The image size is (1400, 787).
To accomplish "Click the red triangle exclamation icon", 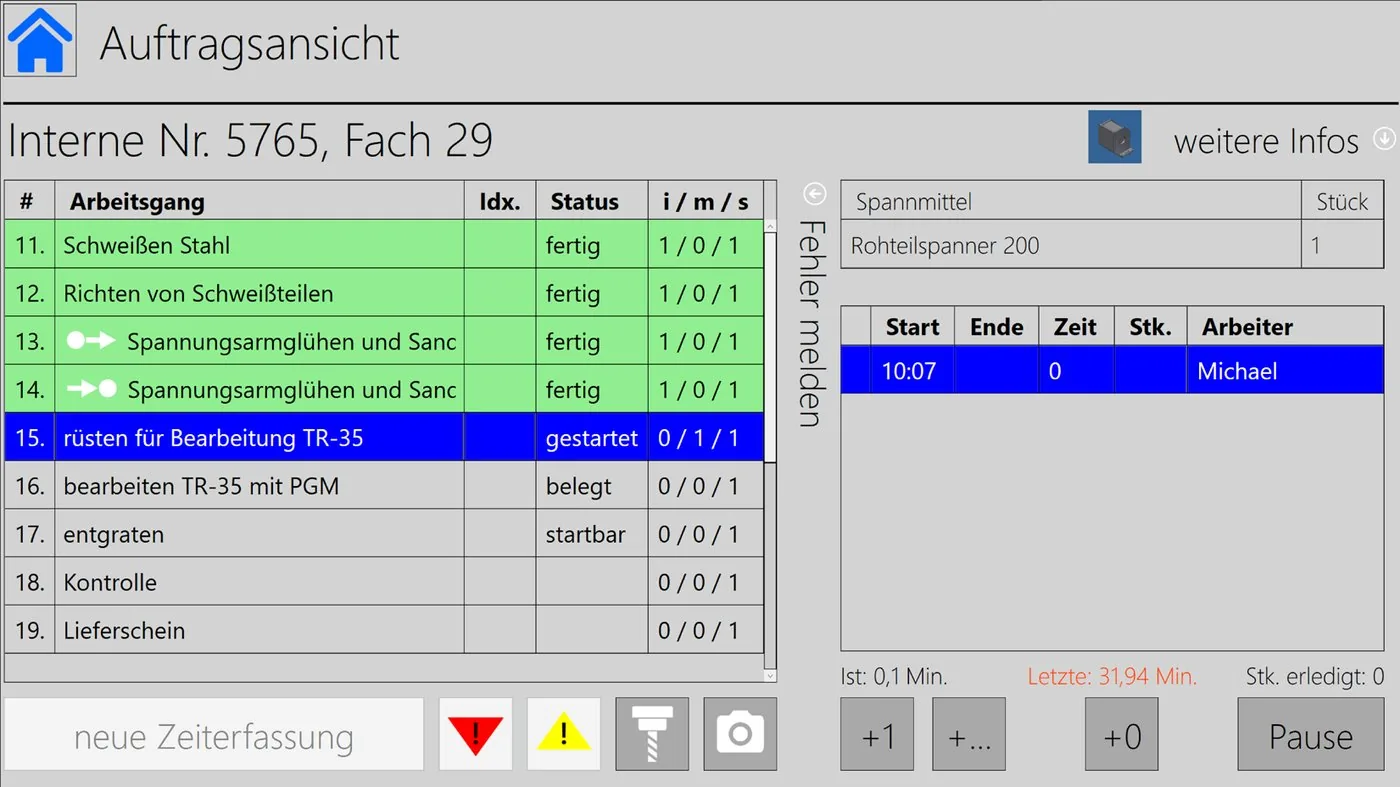I will [476, 734].
